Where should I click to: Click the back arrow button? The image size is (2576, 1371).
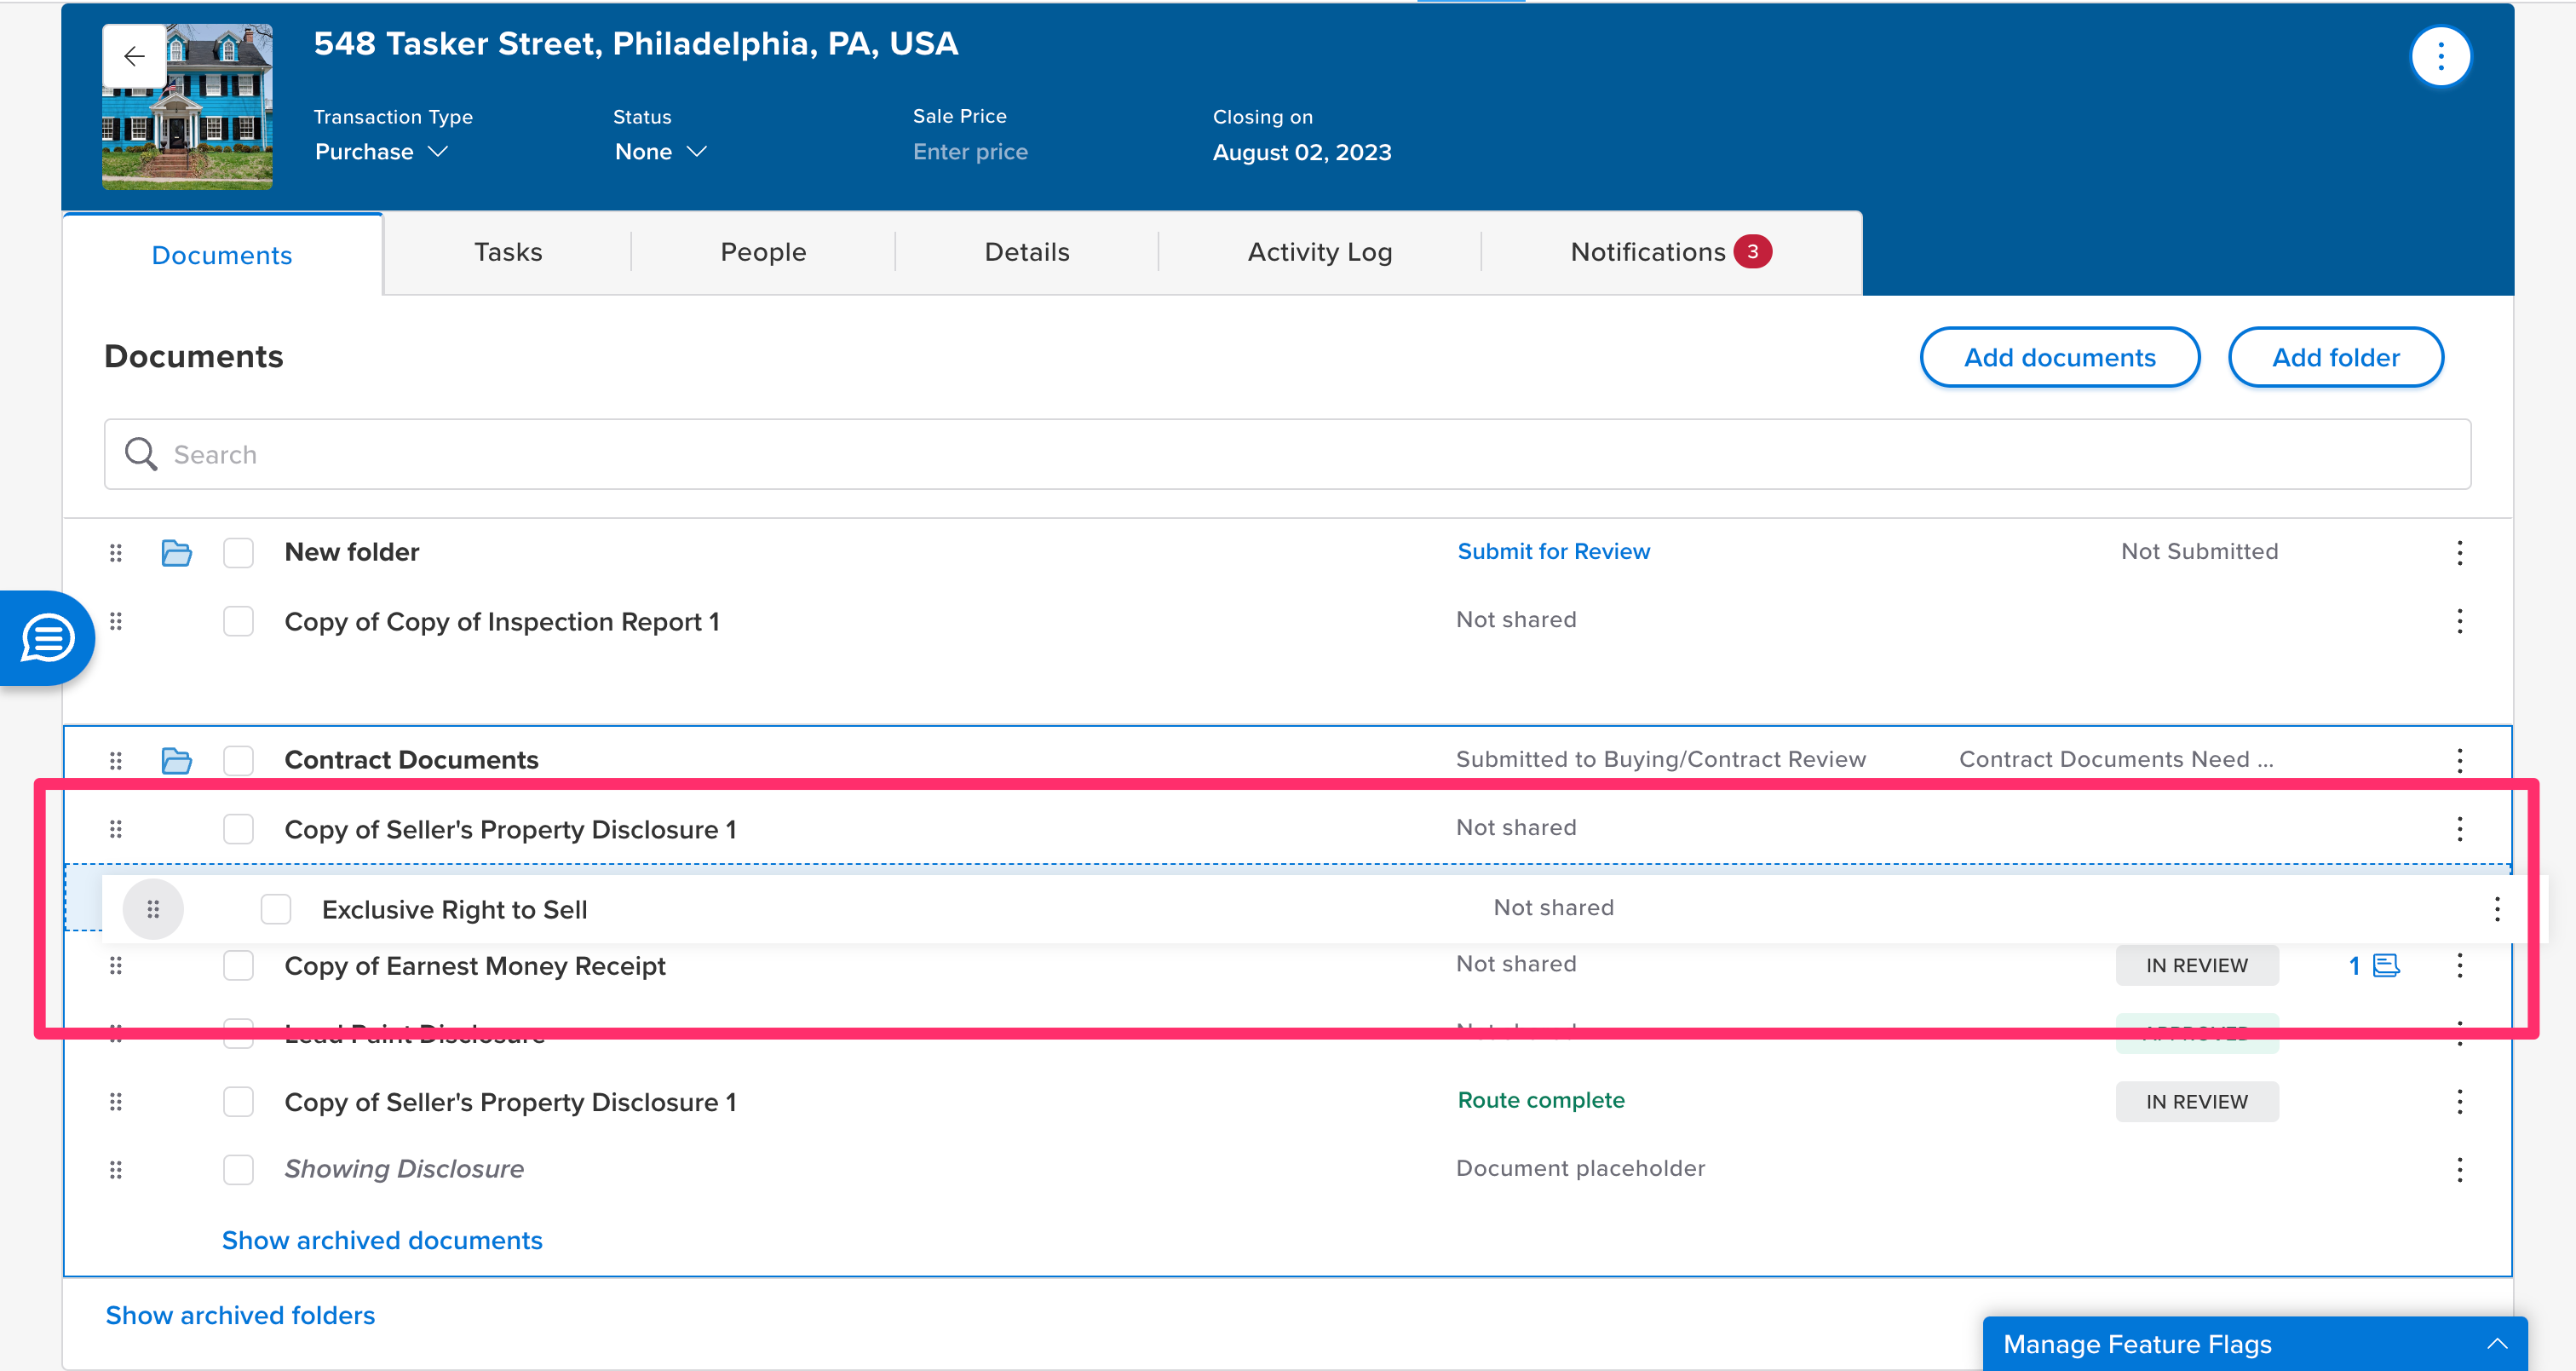point(134,56)
